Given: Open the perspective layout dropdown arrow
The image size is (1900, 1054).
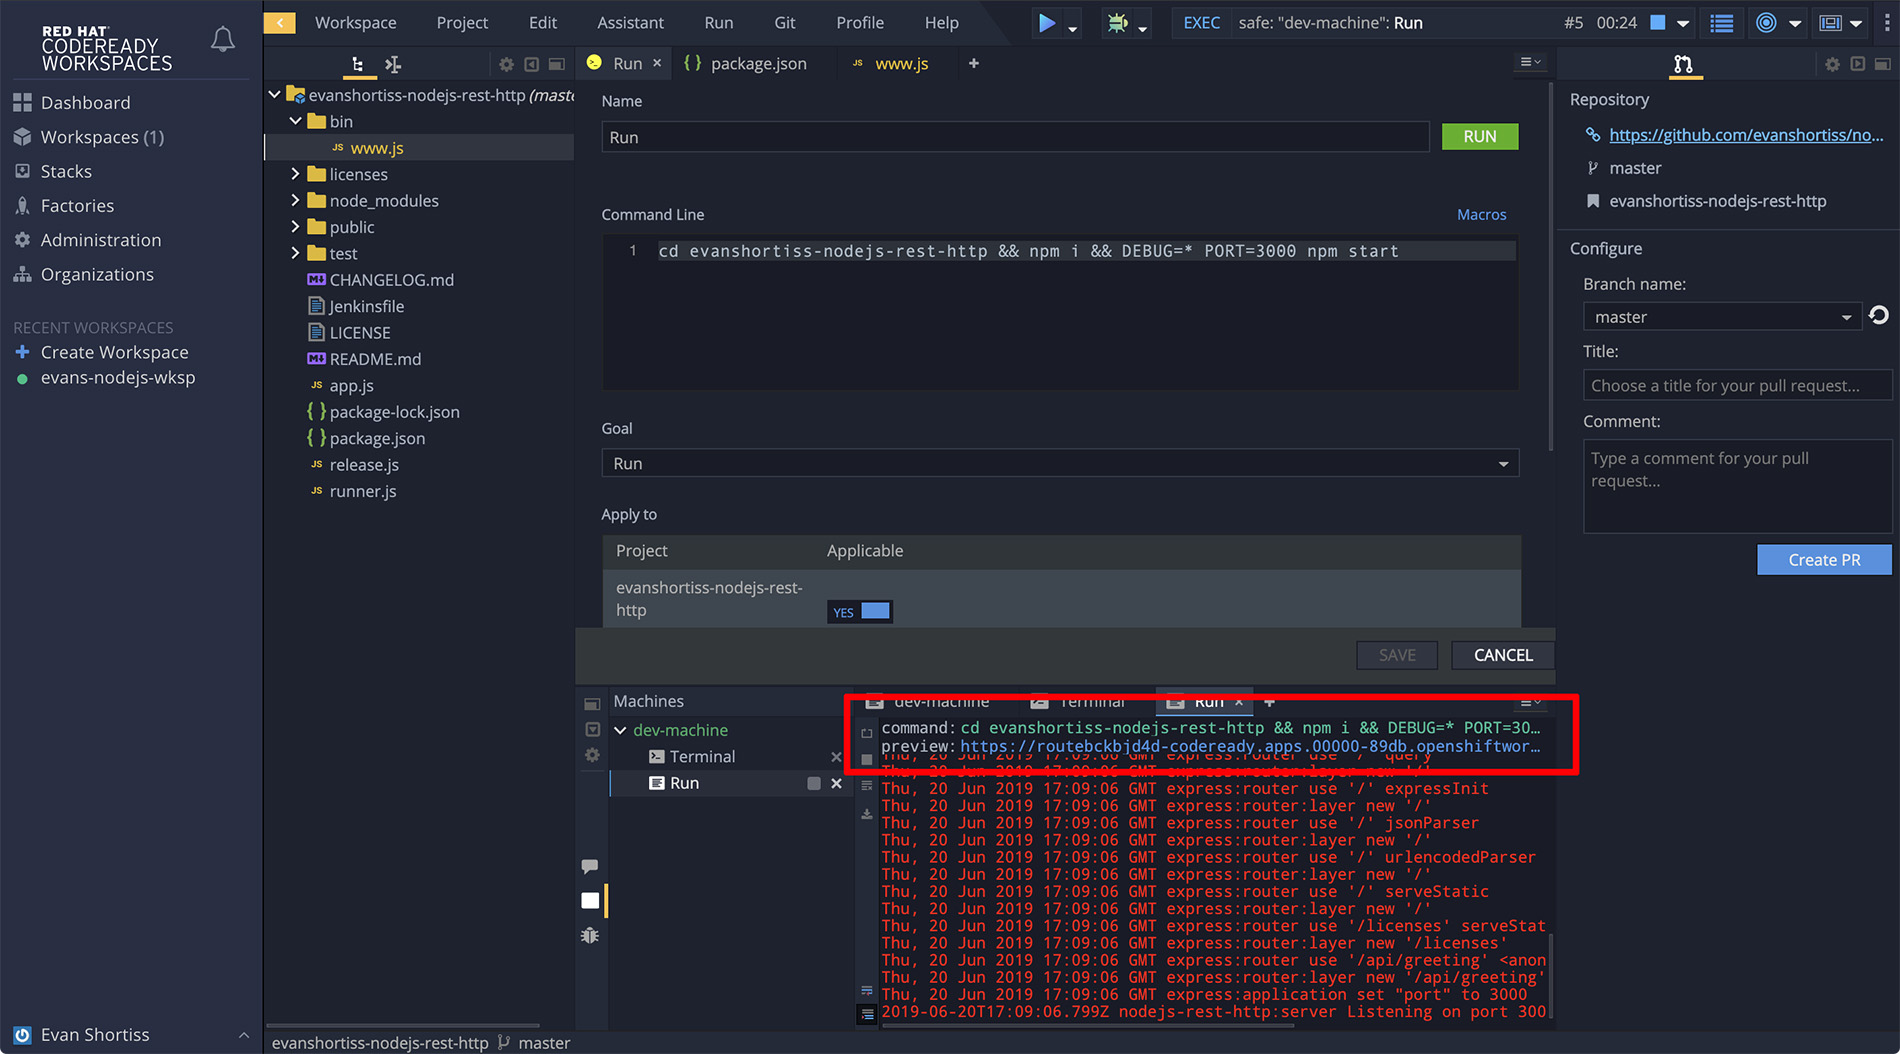Looking at the screenshot, I should [x=1857, y=23].
